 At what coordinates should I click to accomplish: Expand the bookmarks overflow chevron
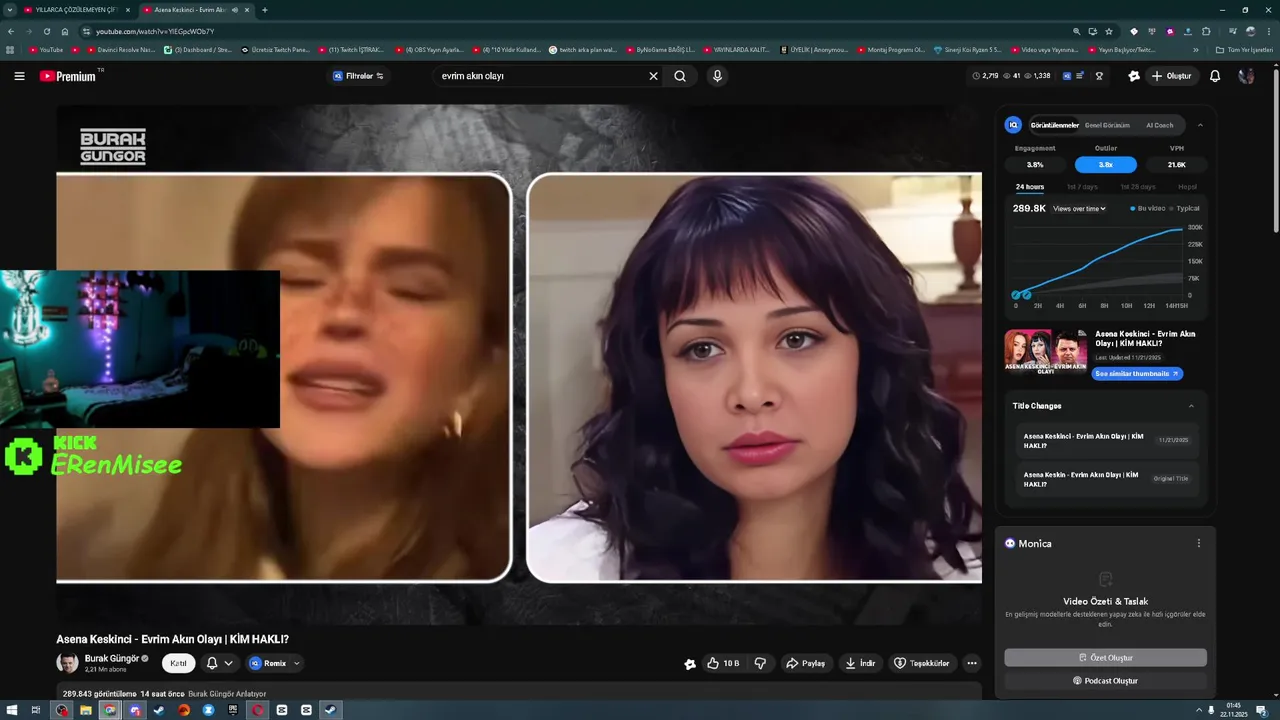1196,49
